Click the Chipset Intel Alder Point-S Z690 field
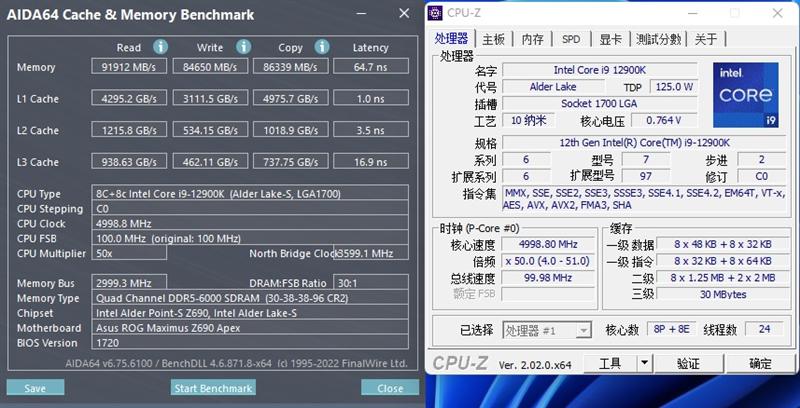 click(x=250, y=312)
